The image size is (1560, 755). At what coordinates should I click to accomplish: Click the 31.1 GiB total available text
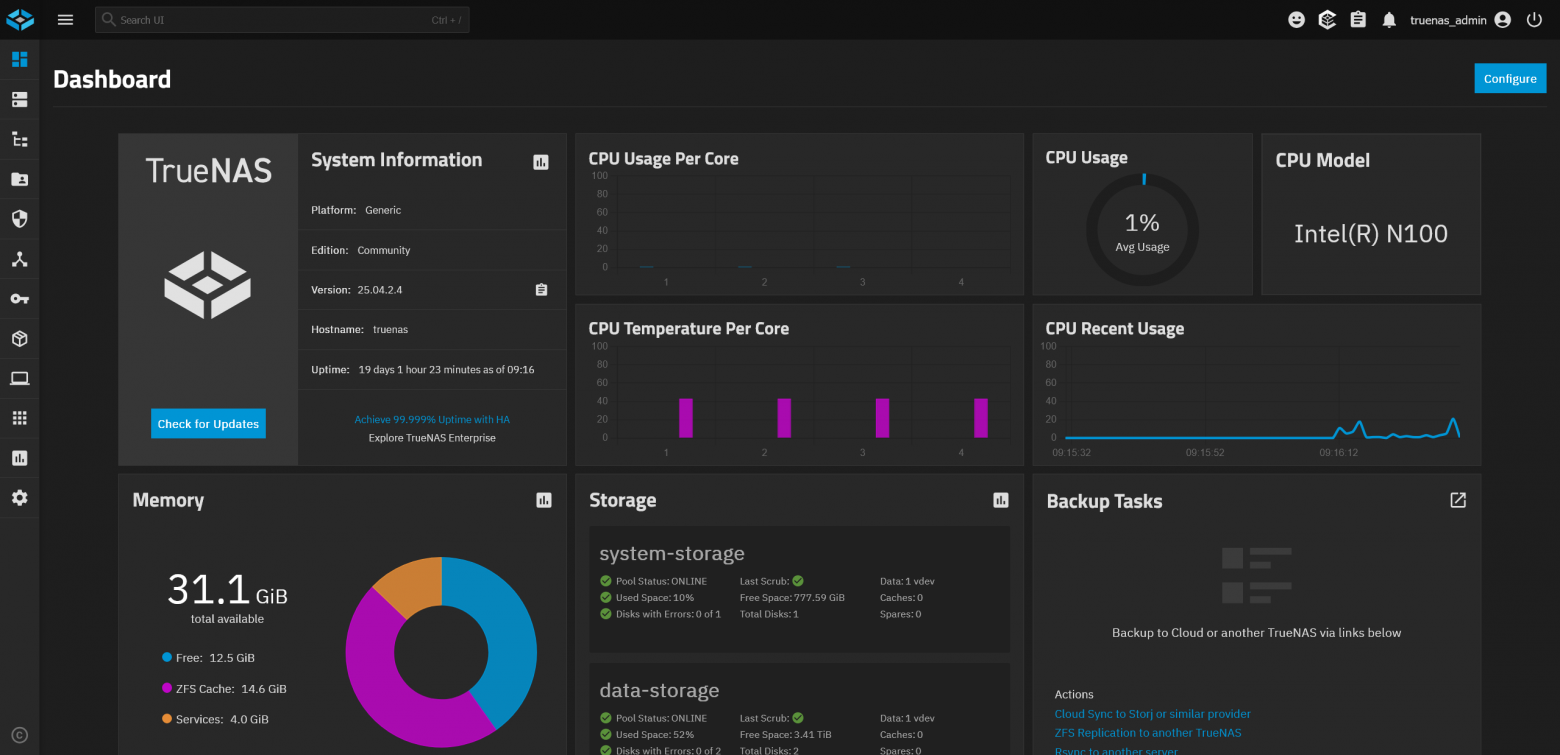click(x=227, y=598)
